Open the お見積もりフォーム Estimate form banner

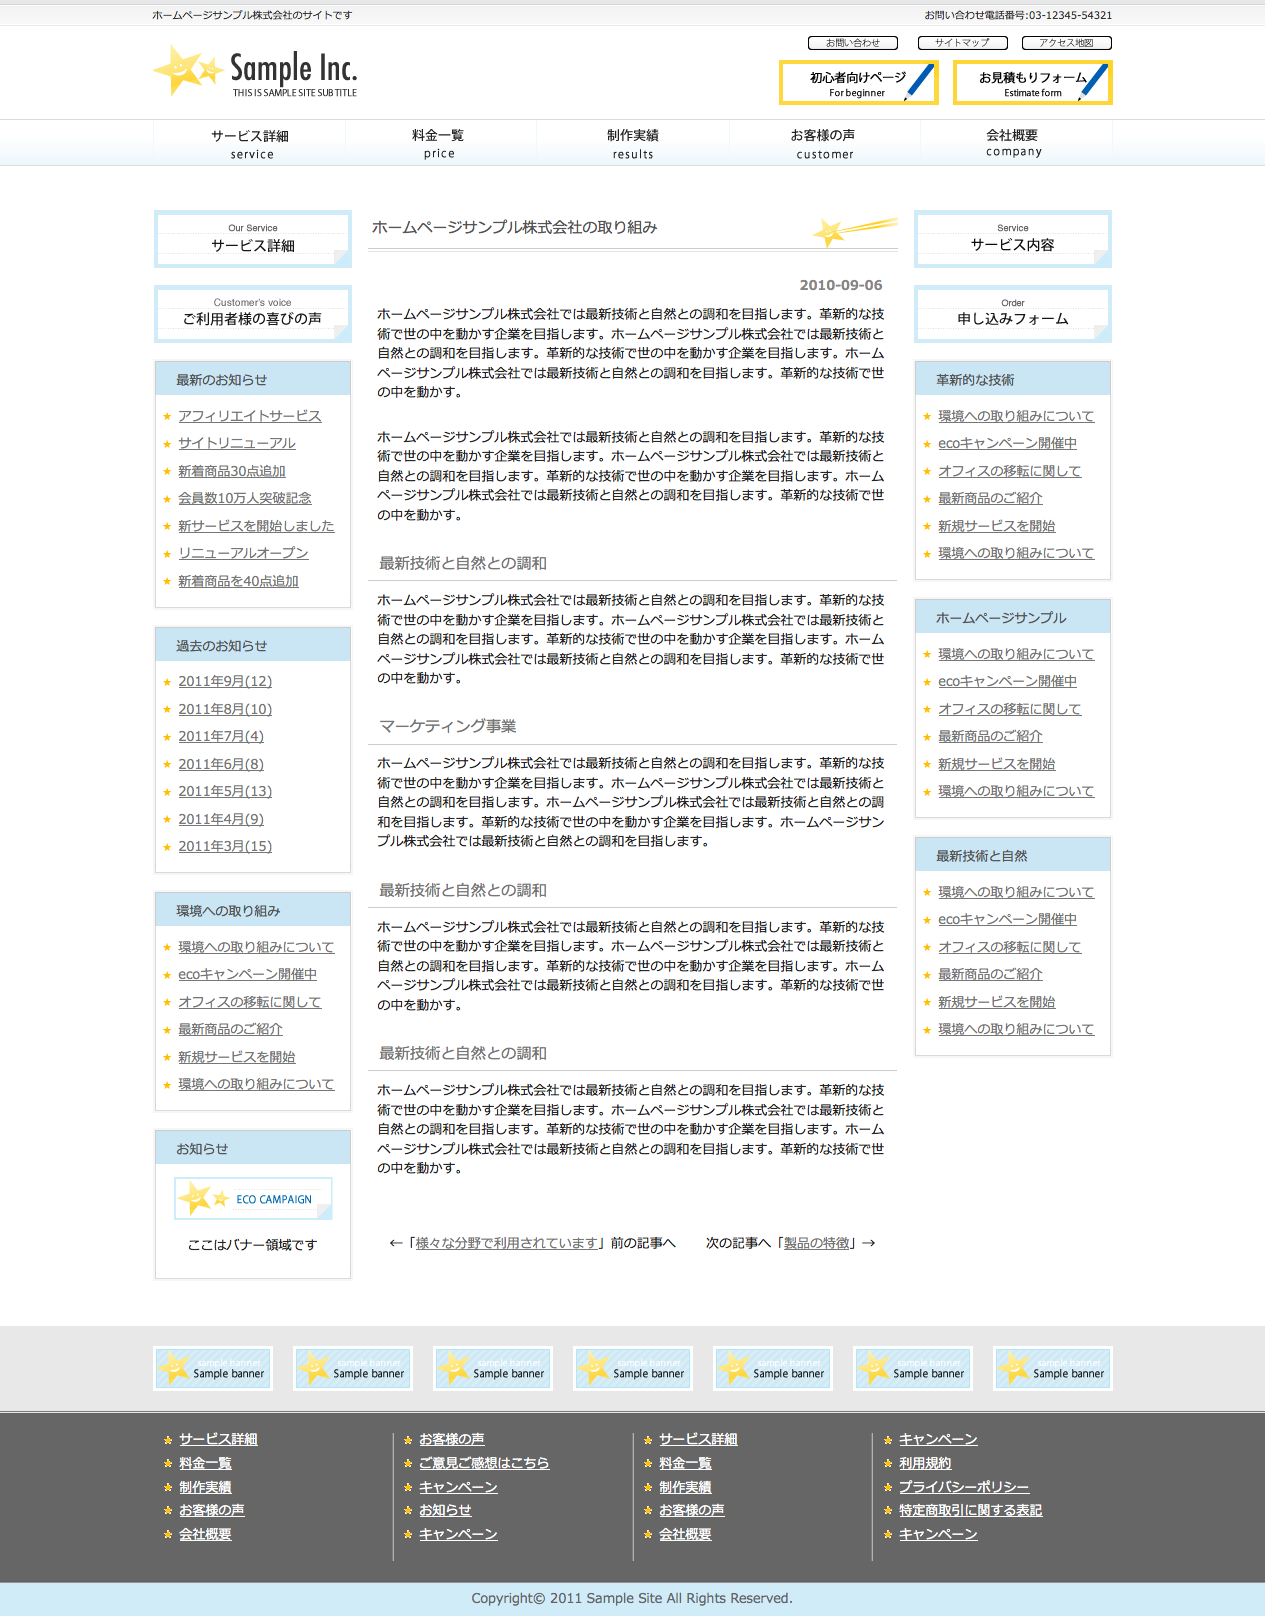click(x=1032, y=83)
